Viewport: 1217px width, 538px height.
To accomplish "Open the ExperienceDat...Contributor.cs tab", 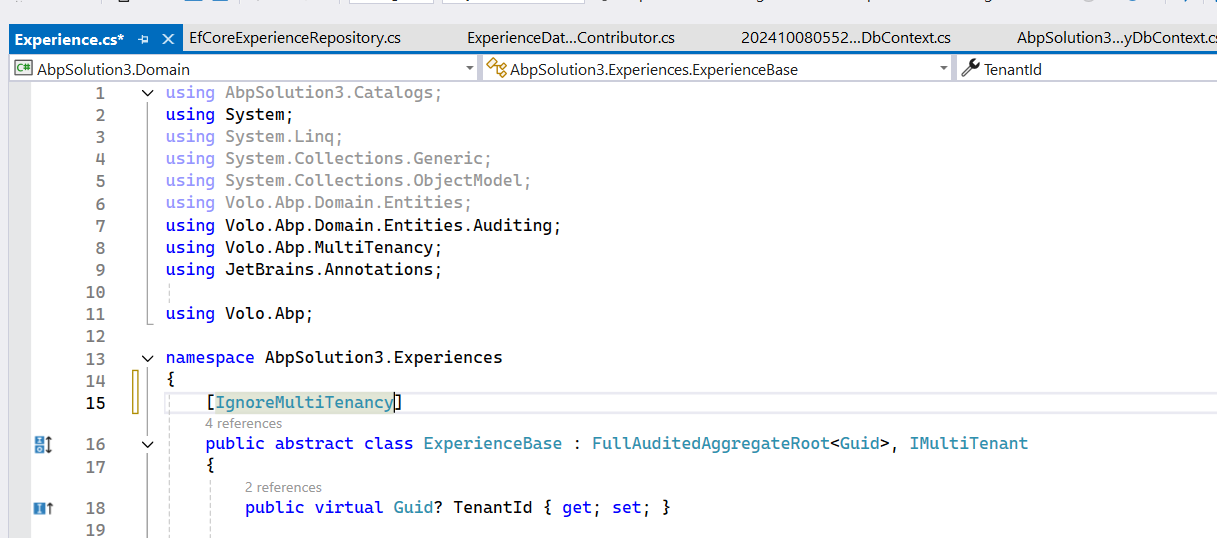I will tap(570, 38).
